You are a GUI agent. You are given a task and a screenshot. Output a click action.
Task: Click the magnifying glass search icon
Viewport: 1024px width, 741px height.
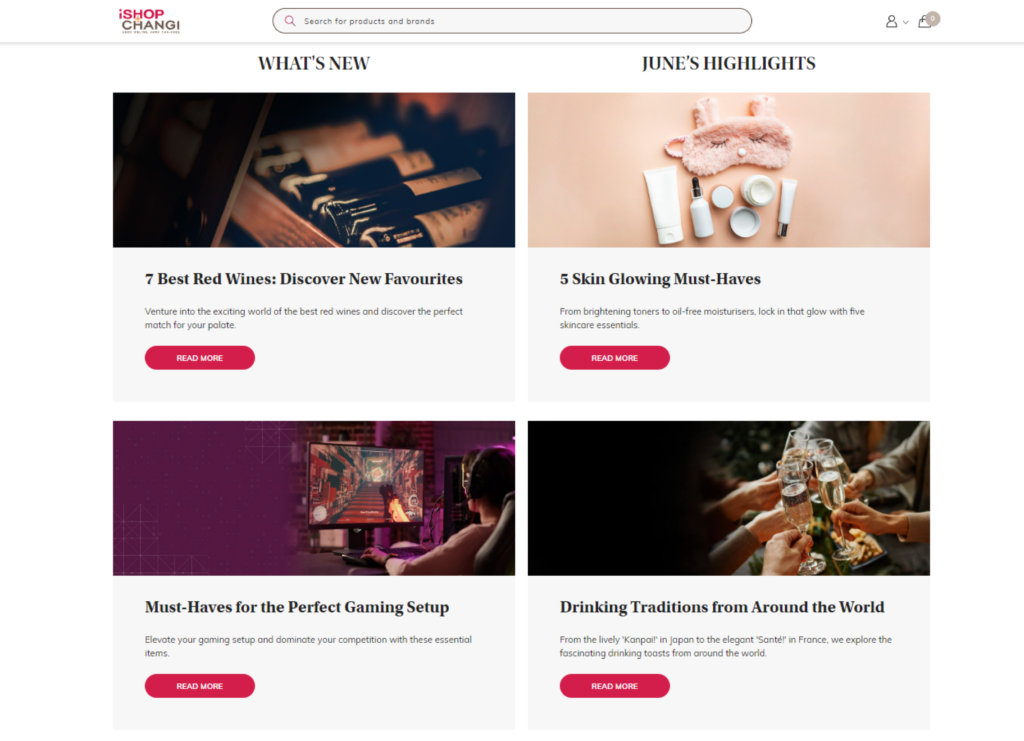290,21
